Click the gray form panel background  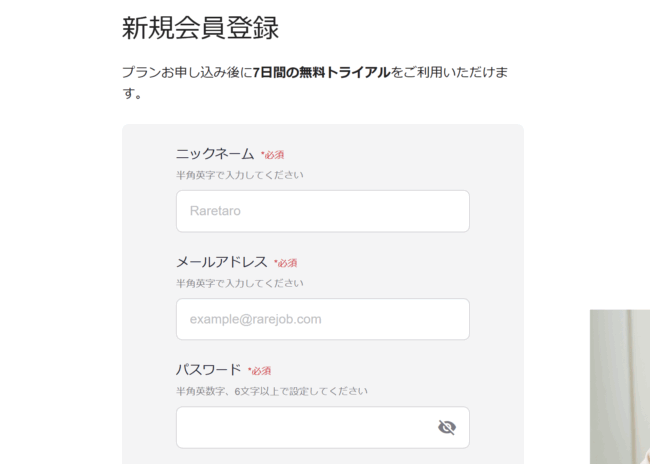148,300
